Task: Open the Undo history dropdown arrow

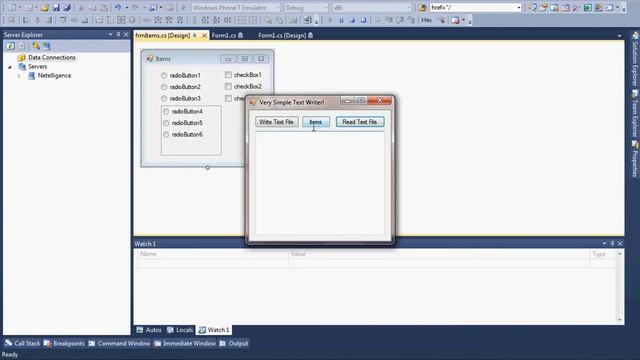Action: tap(126, 8)
